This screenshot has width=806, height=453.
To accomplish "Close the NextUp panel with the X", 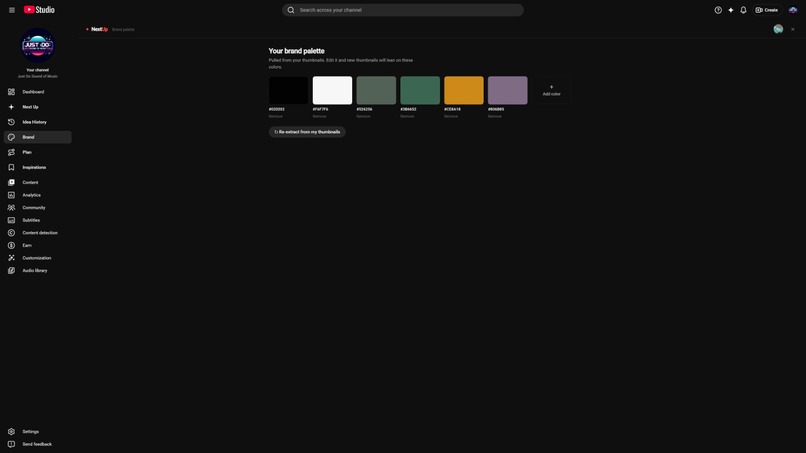I will (x=793, y=29).
